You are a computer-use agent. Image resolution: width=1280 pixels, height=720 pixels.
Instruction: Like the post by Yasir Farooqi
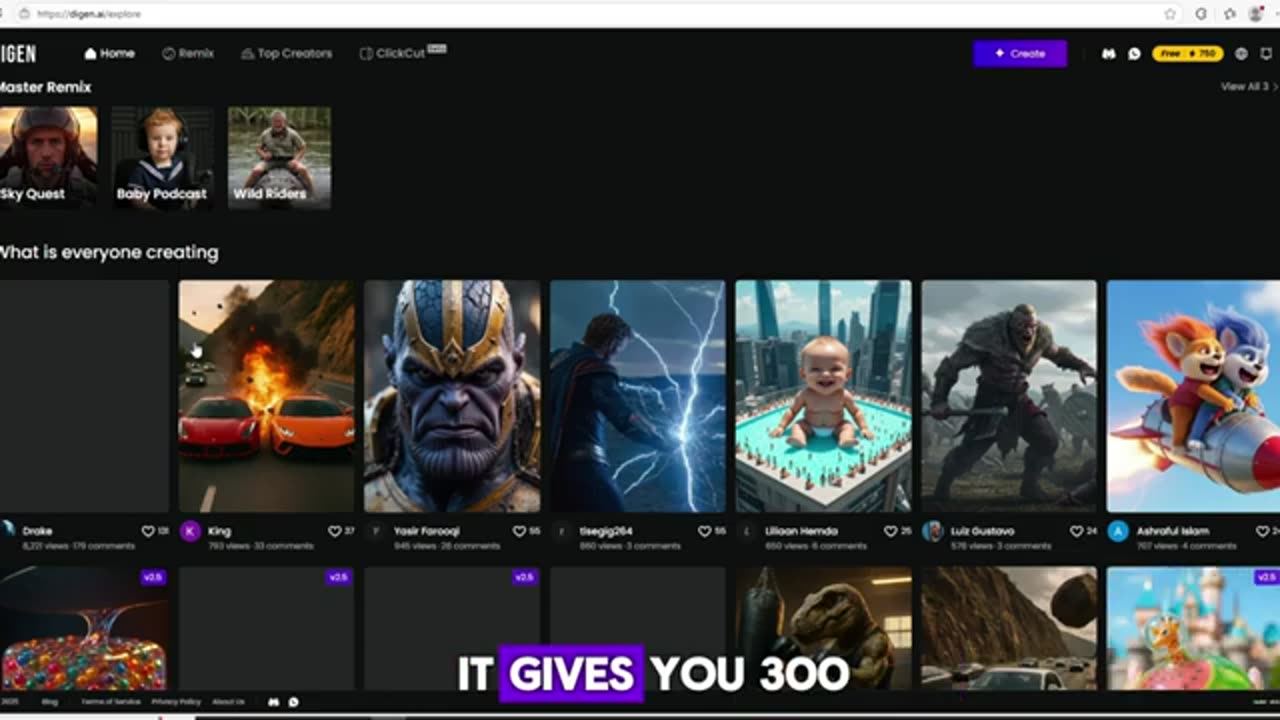click(520, 531)
